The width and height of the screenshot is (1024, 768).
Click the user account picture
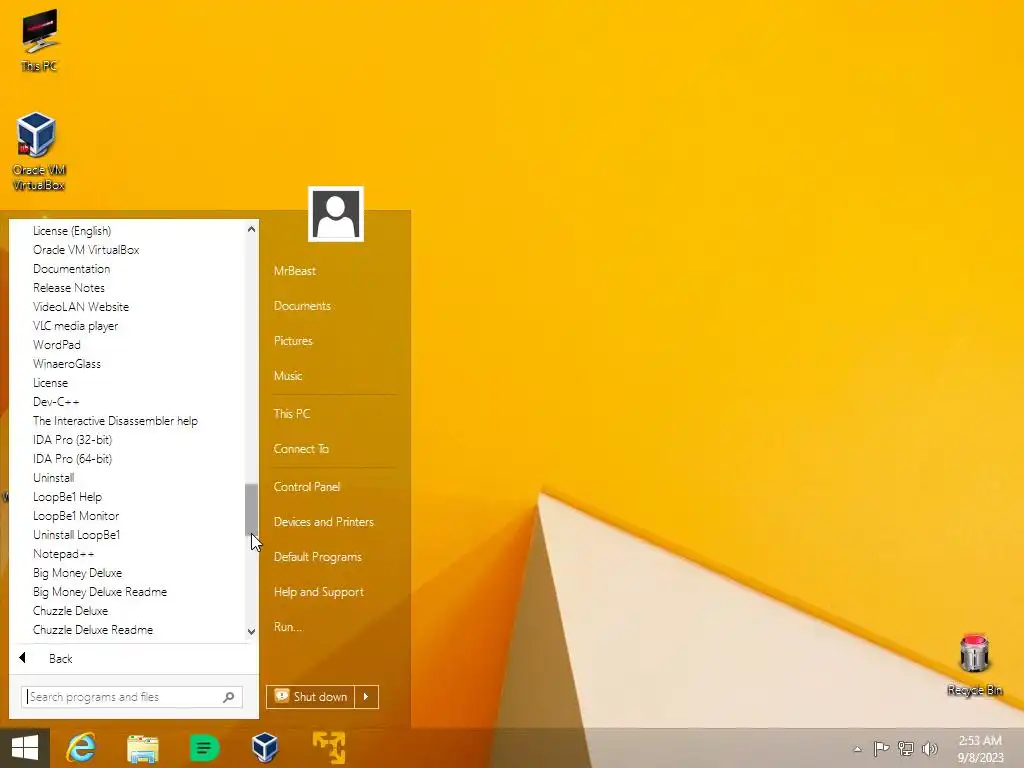336,214
